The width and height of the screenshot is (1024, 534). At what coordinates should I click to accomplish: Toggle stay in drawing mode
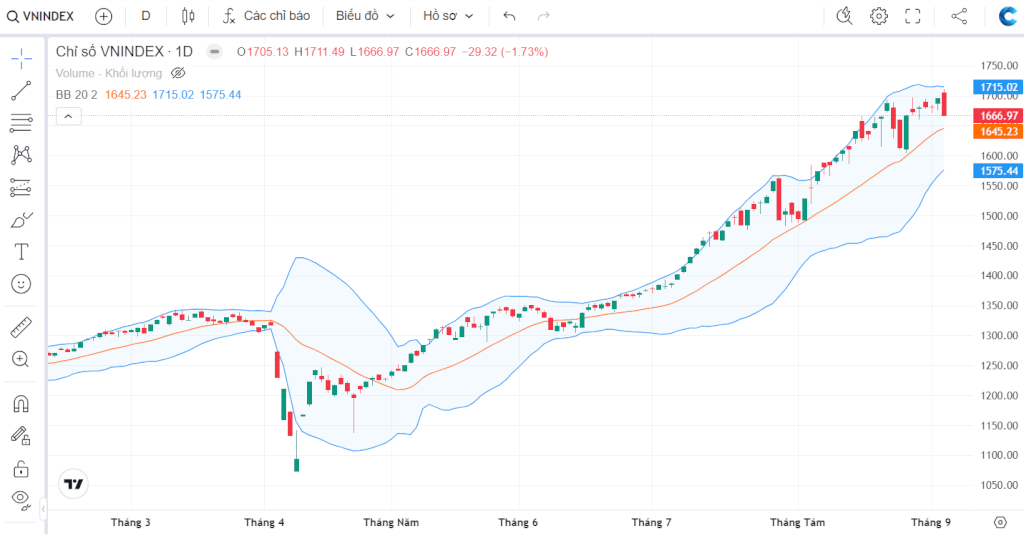[x=21, y=436]
